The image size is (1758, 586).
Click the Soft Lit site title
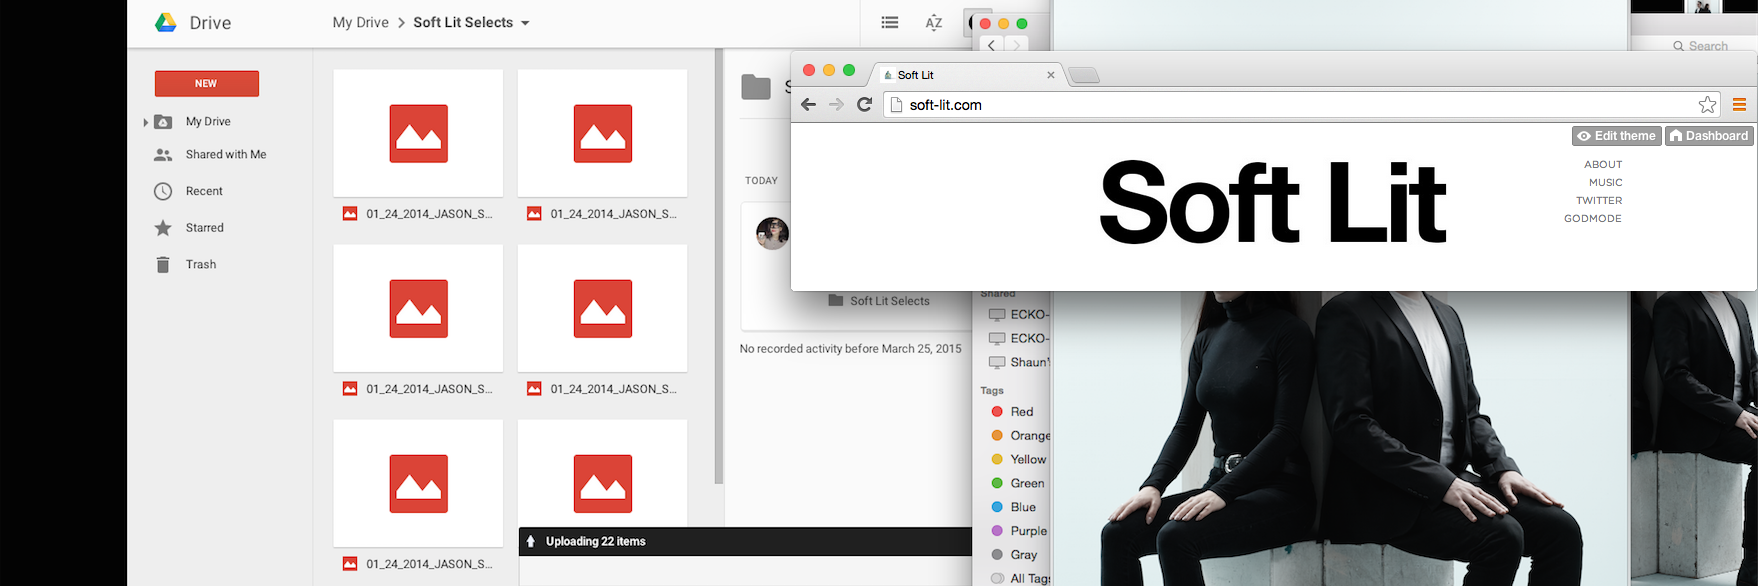(1272, 203)
